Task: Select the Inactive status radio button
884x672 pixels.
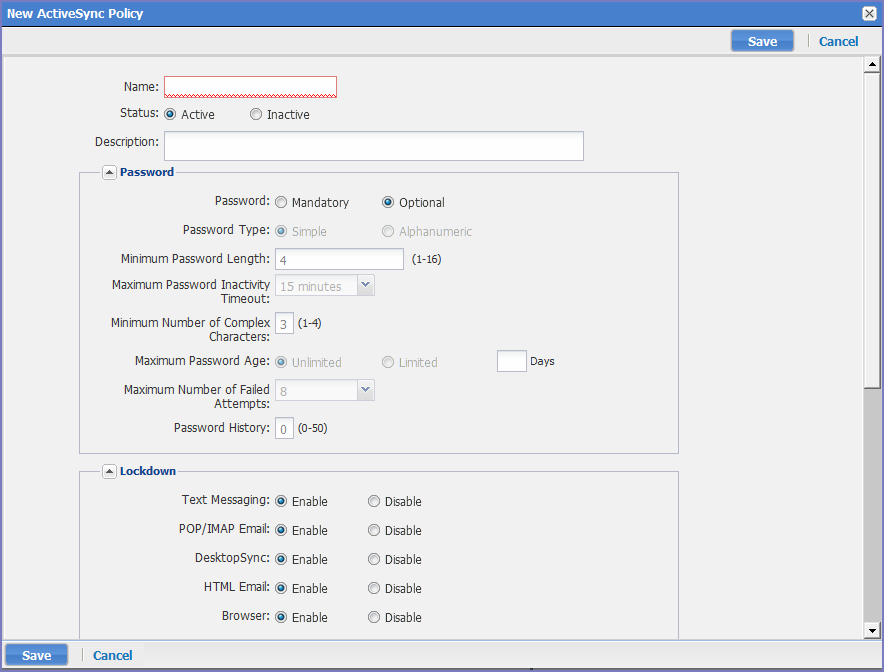Action: (256, 114)
